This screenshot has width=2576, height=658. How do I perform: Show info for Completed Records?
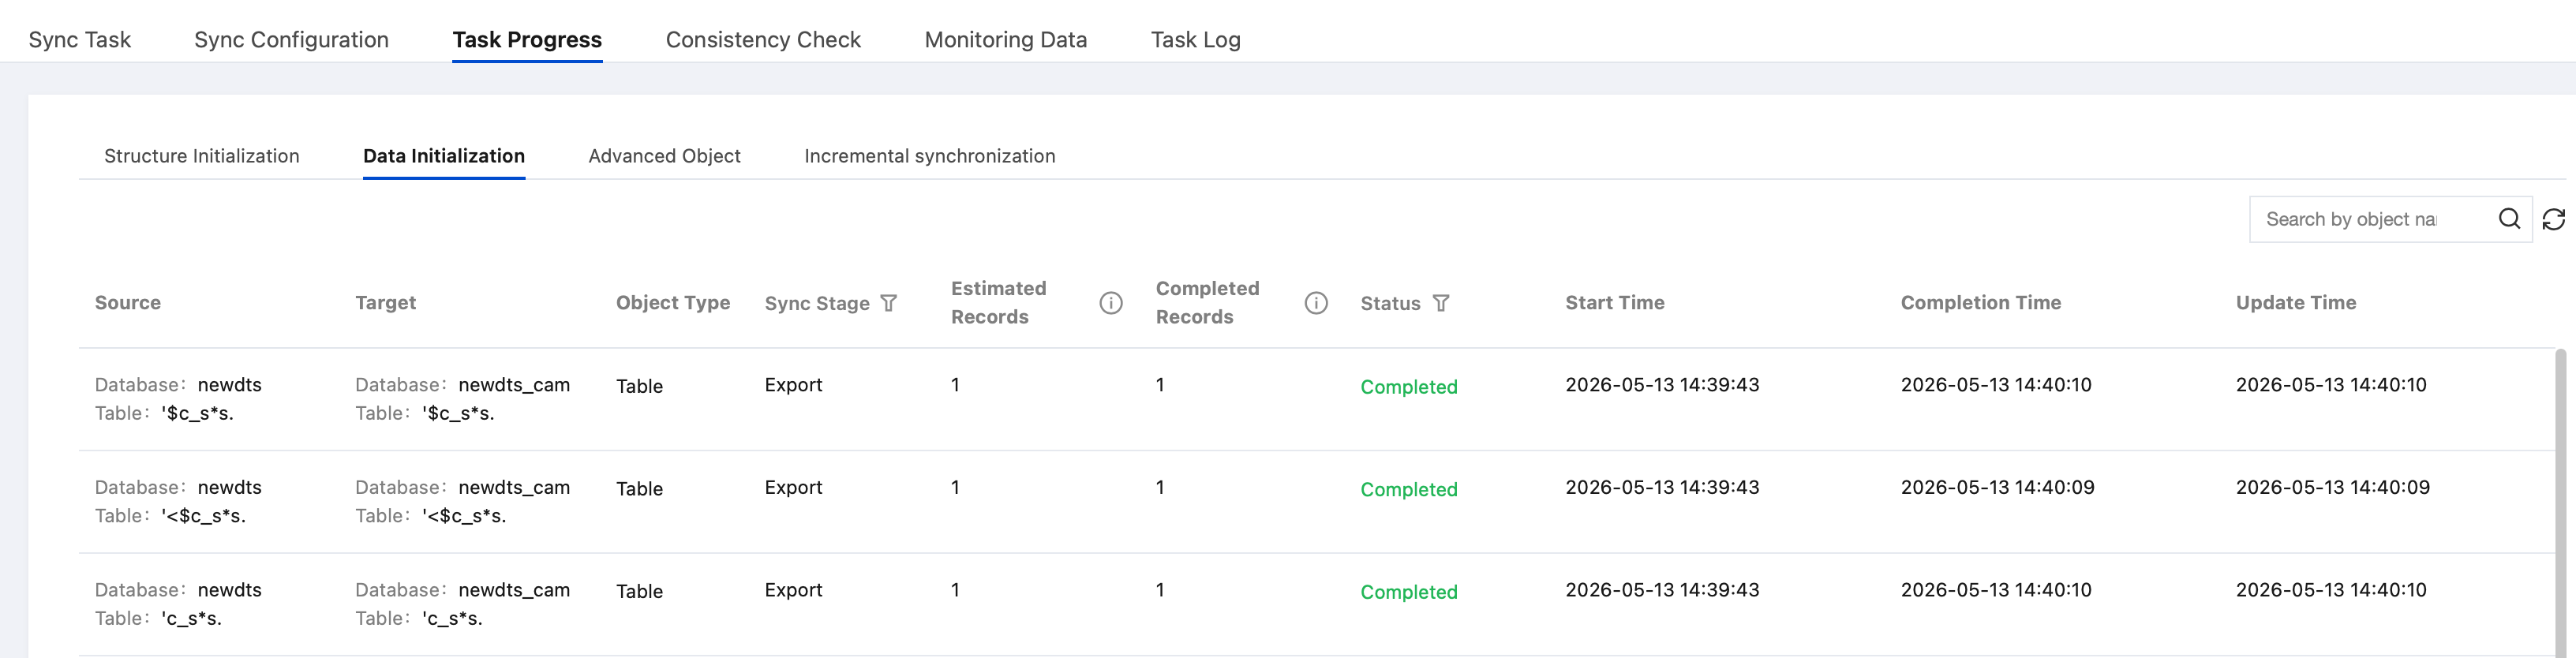(x=1316, y=303)
